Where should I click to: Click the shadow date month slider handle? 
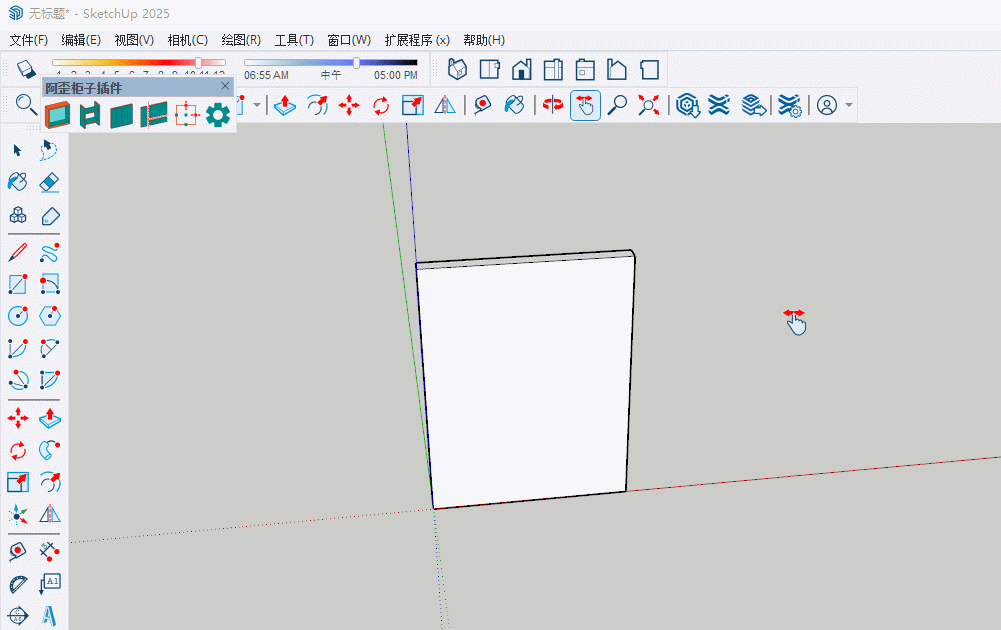pos(198,63)
